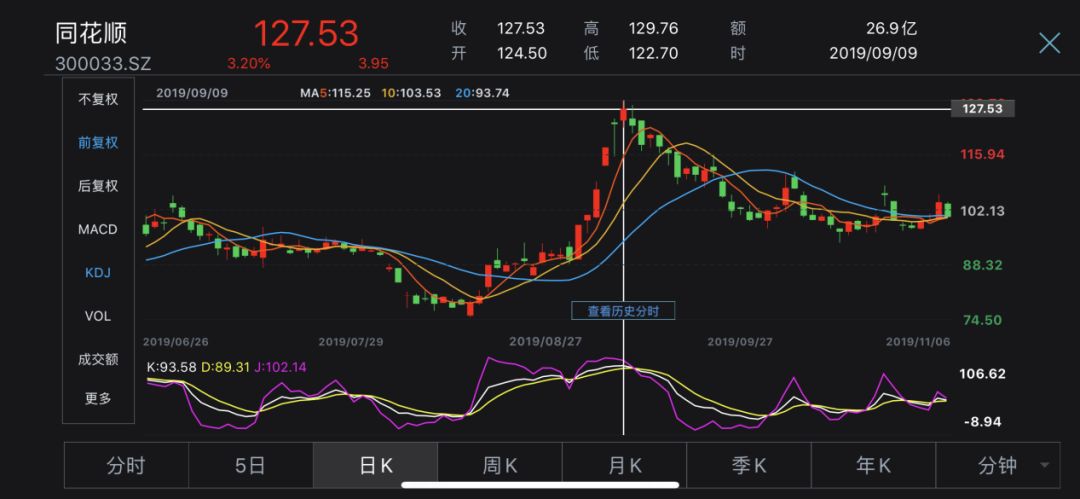Viewport: 1080px width, 499px height.
Task: Tap the 106.62 KDJ axis label
Action: [x=982, y=374]
